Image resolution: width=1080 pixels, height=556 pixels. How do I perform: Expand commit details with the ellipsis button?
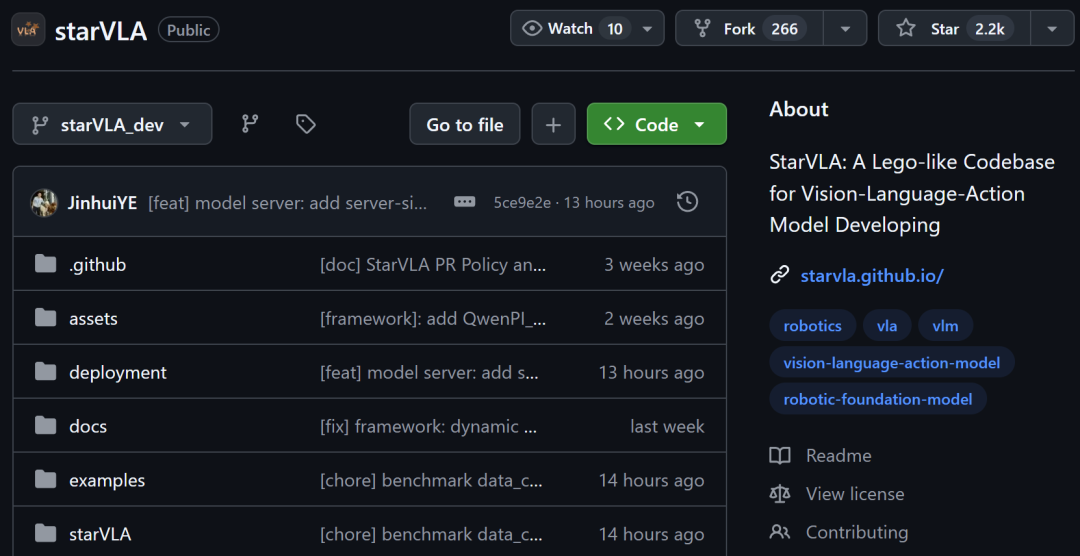[x=464, y=202]
